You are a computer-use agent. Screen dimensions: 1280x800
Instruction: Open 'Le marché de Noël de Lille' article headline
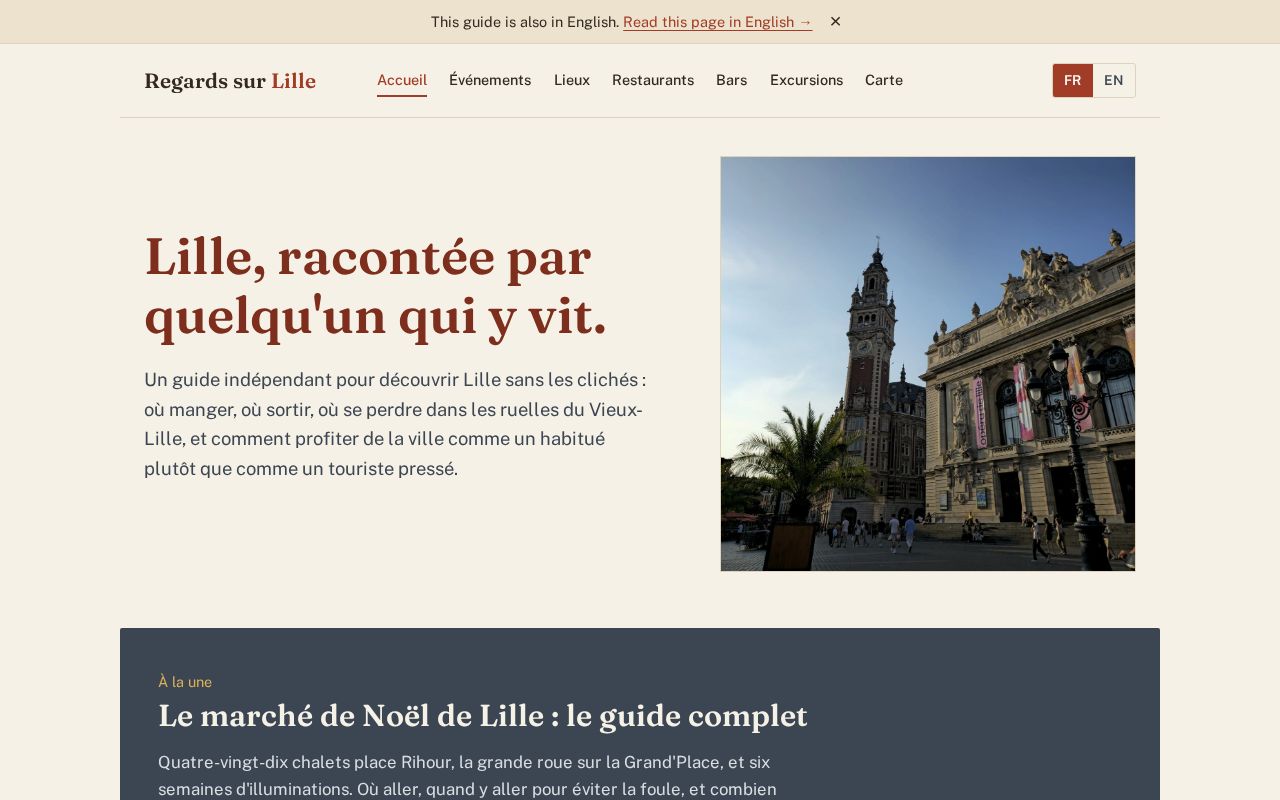click(x=483, y=716)
